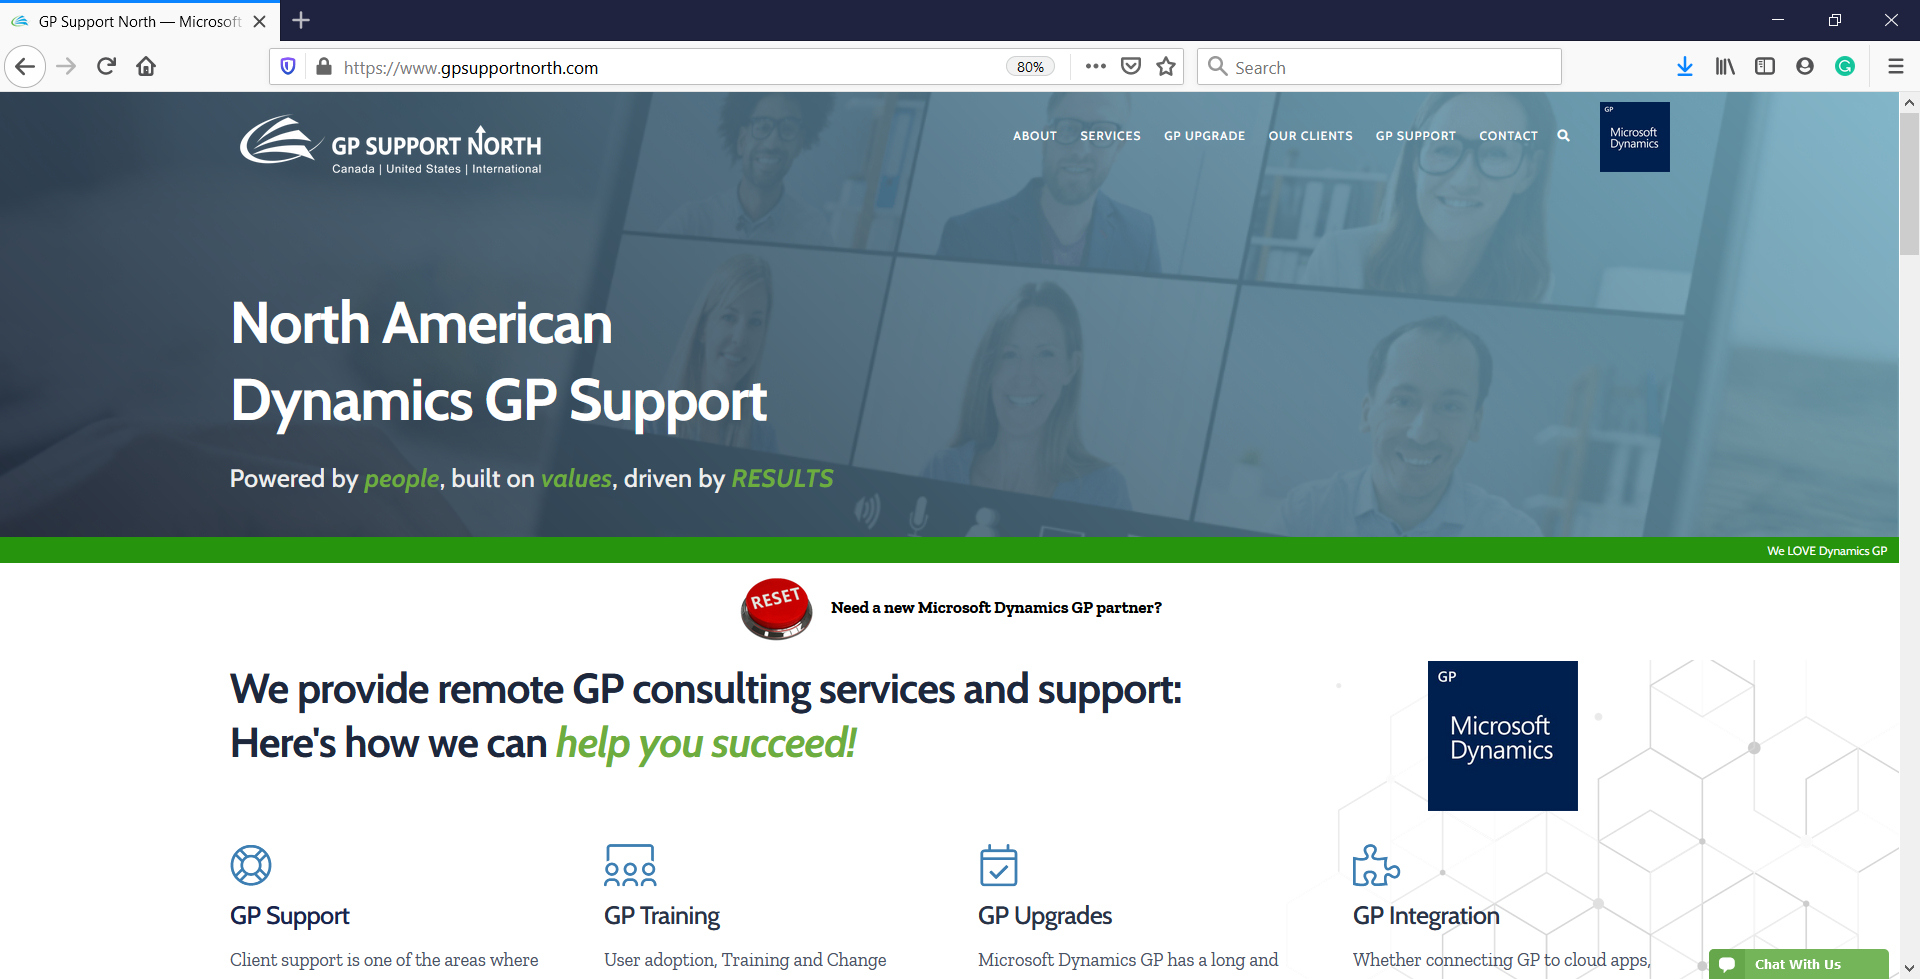Go to the browser Home icon
Screen dimensions: 1920x979
146,67
